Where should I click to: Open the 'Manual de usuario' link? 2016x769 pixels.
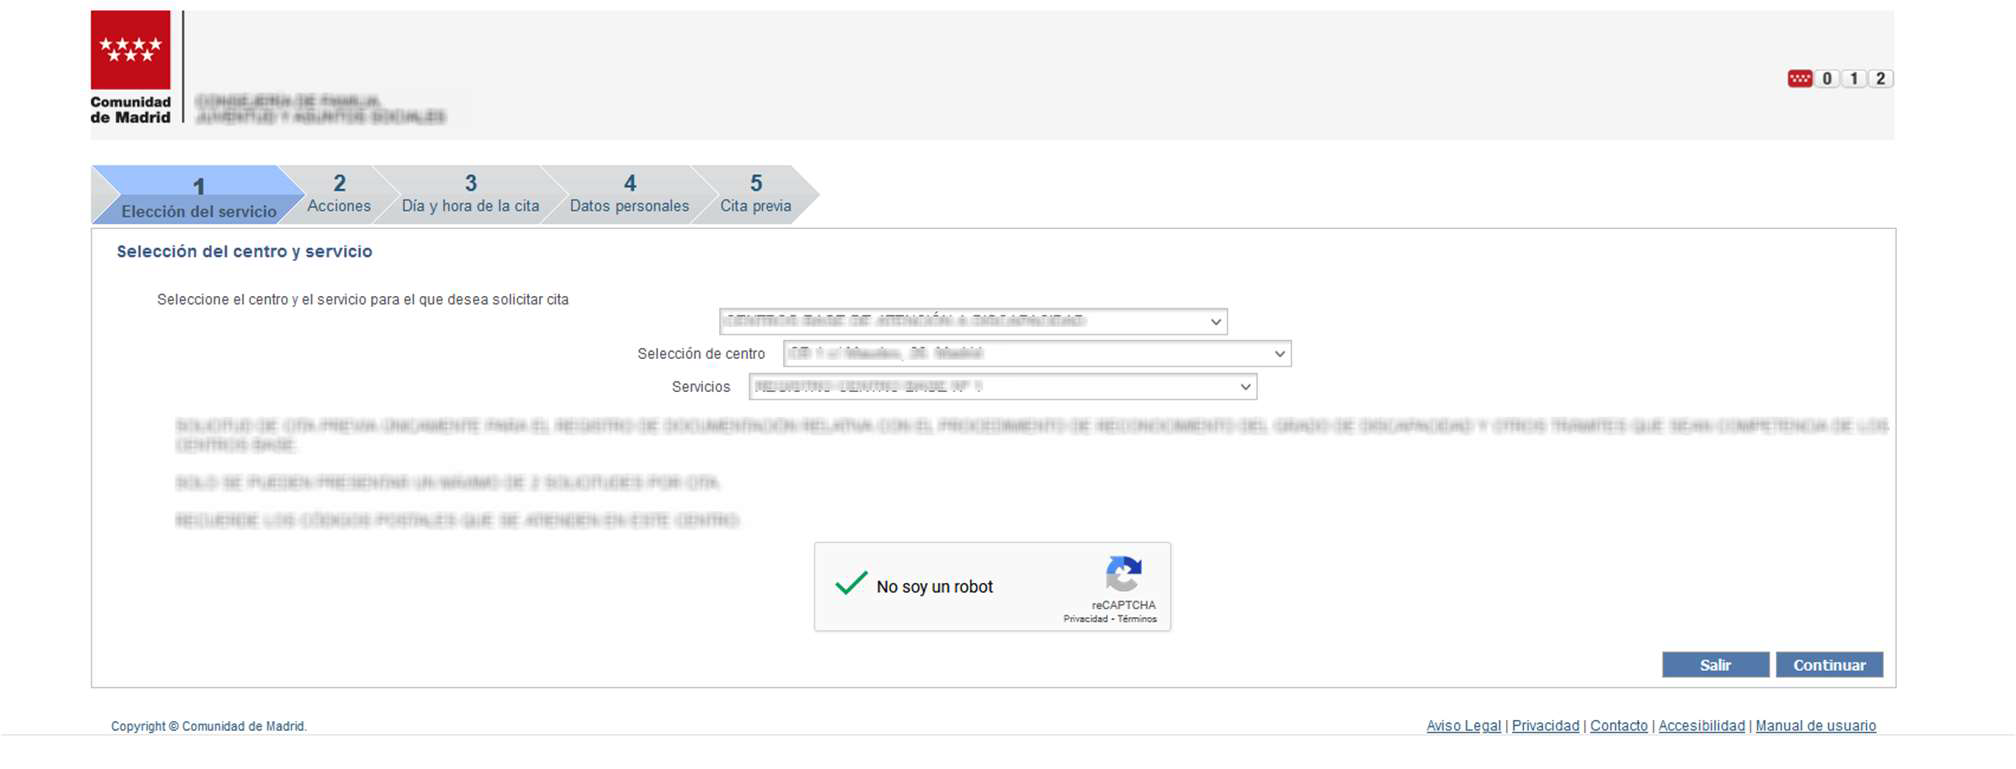(1815, 726)
